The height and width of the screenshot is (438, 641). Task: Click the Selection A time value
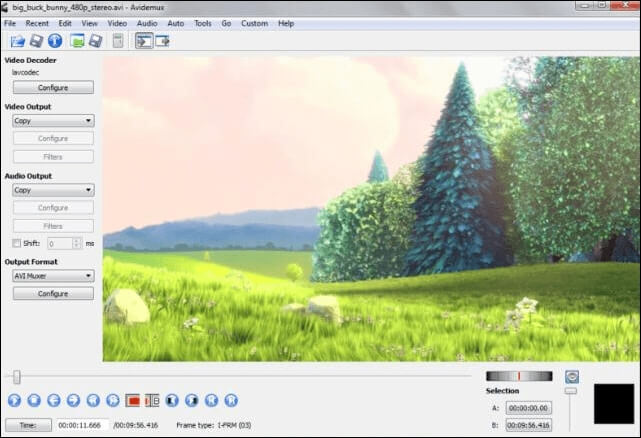pyautogui.click(x=529, y=408)
